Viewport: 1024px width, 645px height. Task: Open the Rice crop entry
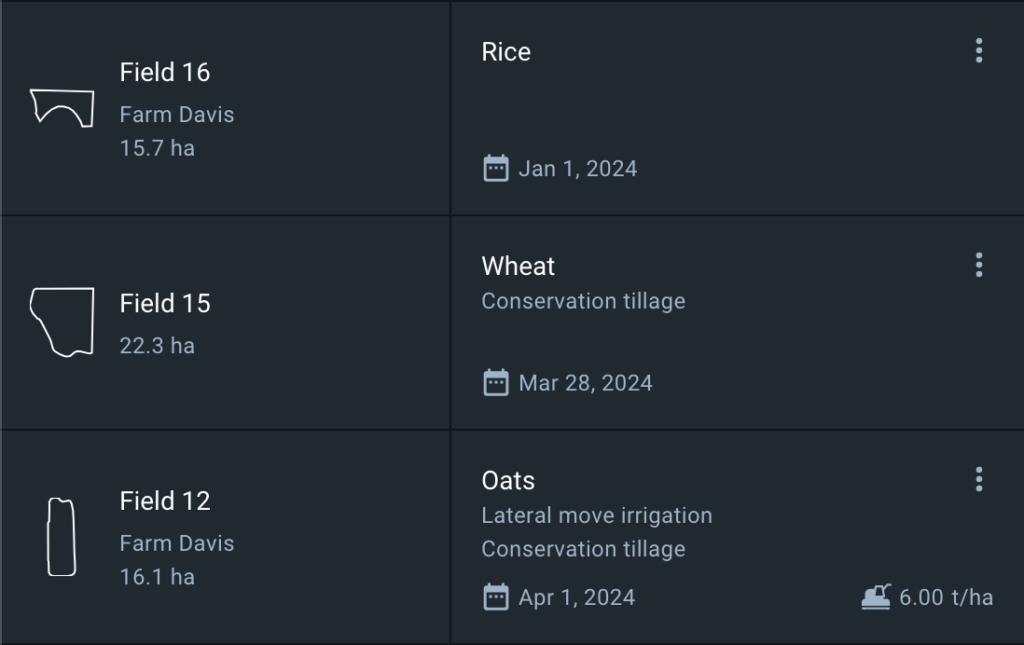point(506,52)
